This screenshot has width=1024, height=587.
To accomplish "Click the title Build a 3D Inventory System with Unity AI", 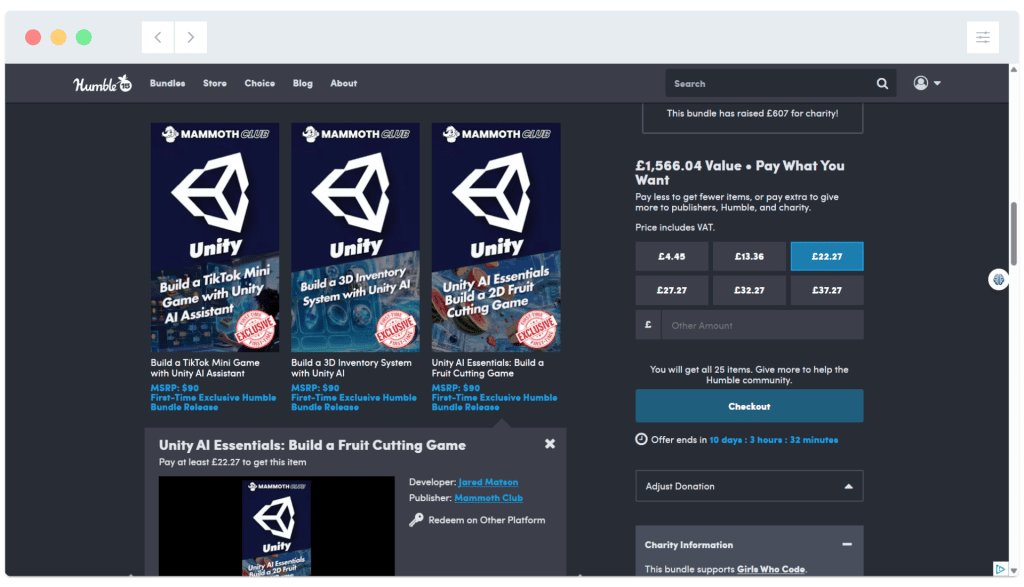I will 351,368.
